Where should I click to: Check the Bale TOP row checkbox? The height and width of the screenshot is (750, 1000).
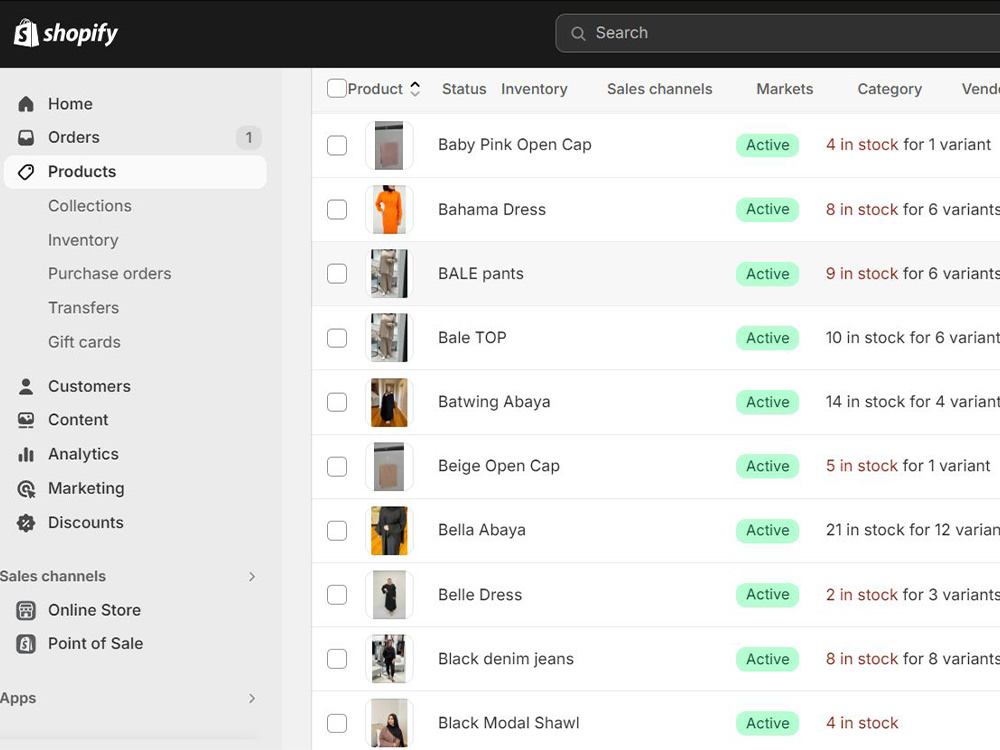[x=337, y=338]
